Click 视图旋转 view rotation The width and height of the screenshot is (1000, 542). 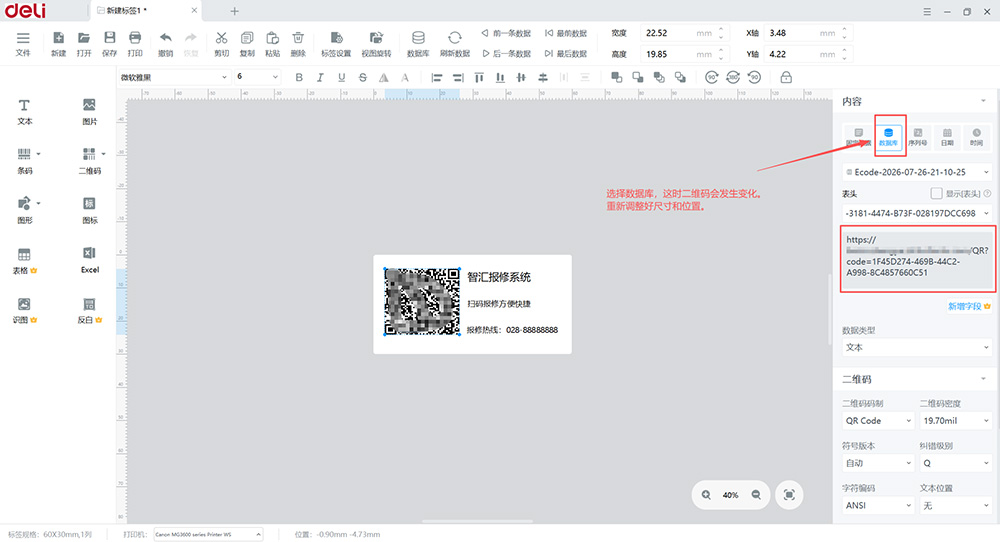pos(376,44)
